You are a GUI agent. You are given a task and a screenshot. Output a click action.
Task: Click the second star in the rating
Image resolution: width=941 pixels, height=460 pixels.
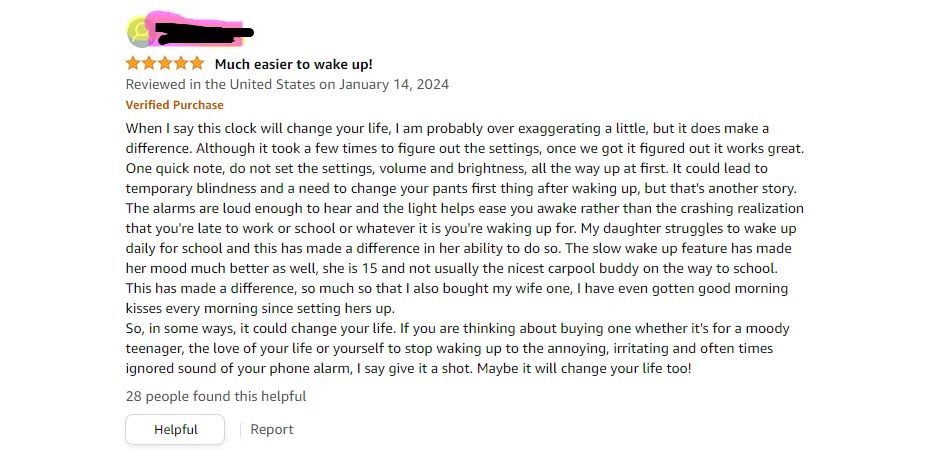pyautogui.click(x=149, y=64)
